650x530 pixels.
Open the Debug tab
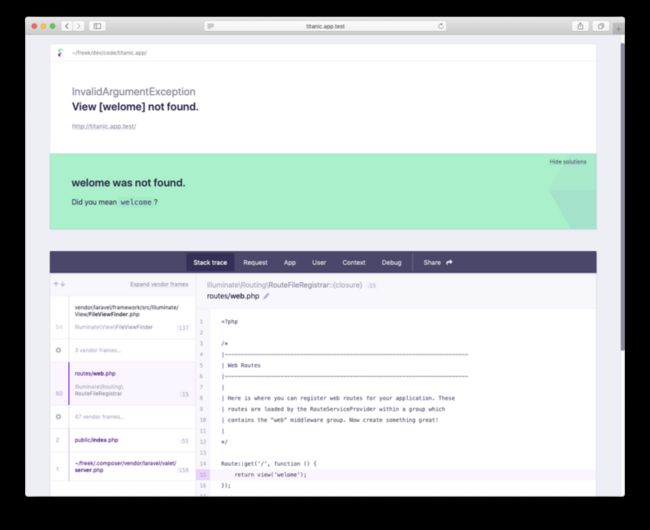(x=391, y=262)
